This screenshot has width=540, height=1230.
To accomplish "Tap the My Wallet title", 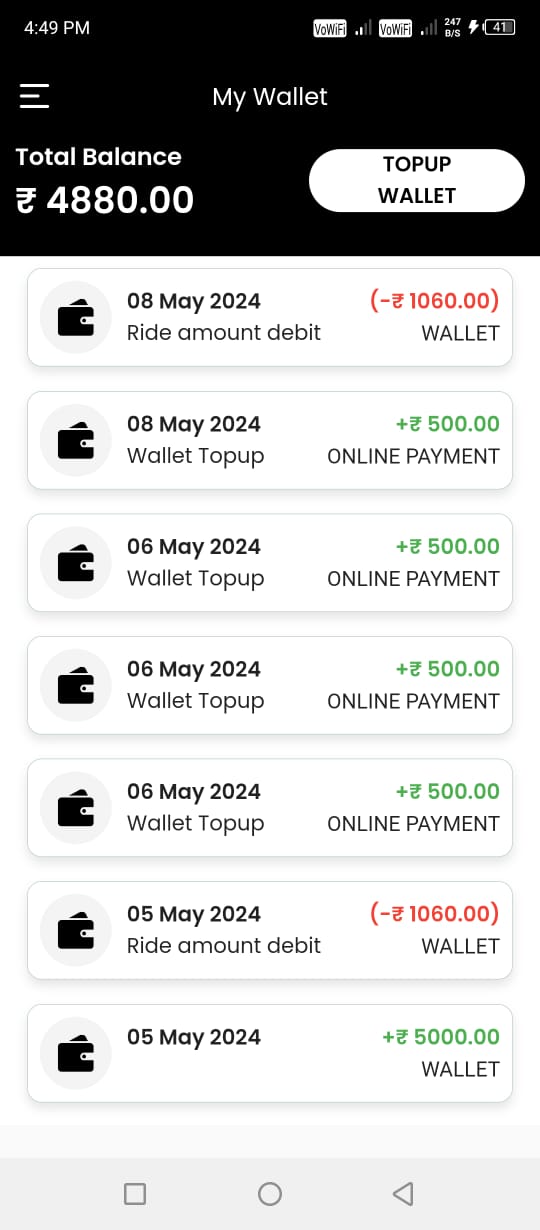I will coord(270,97).
